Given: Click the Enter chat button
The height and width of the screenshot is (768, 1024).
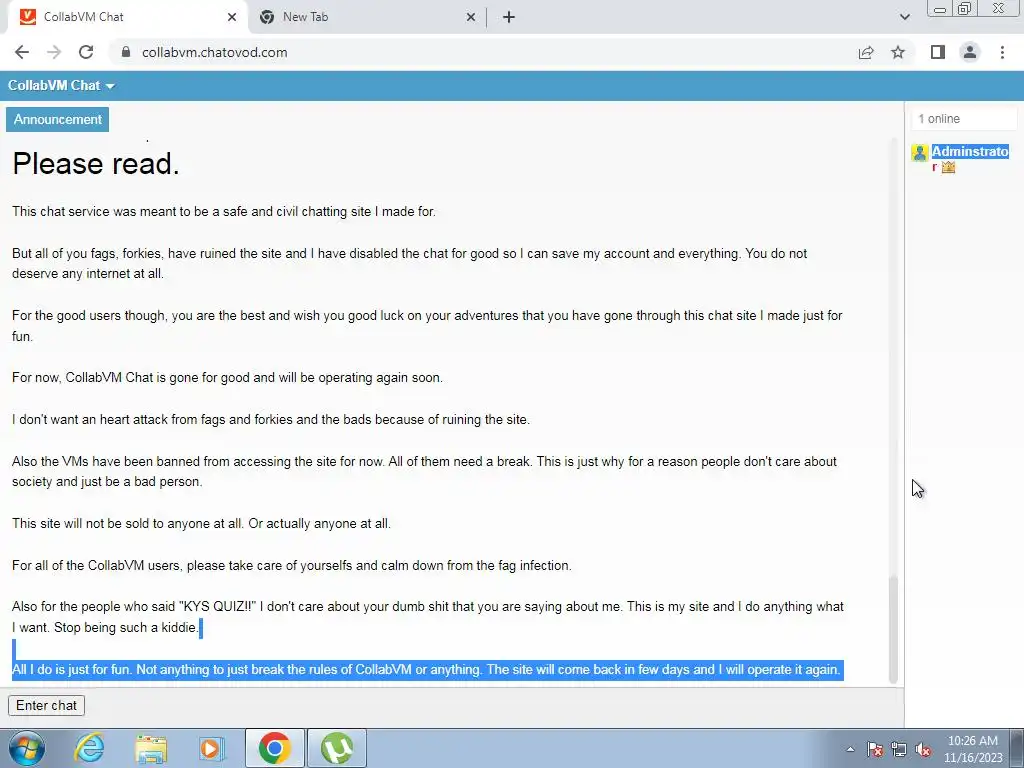Looking at the screenshot, I should (46, 705).
